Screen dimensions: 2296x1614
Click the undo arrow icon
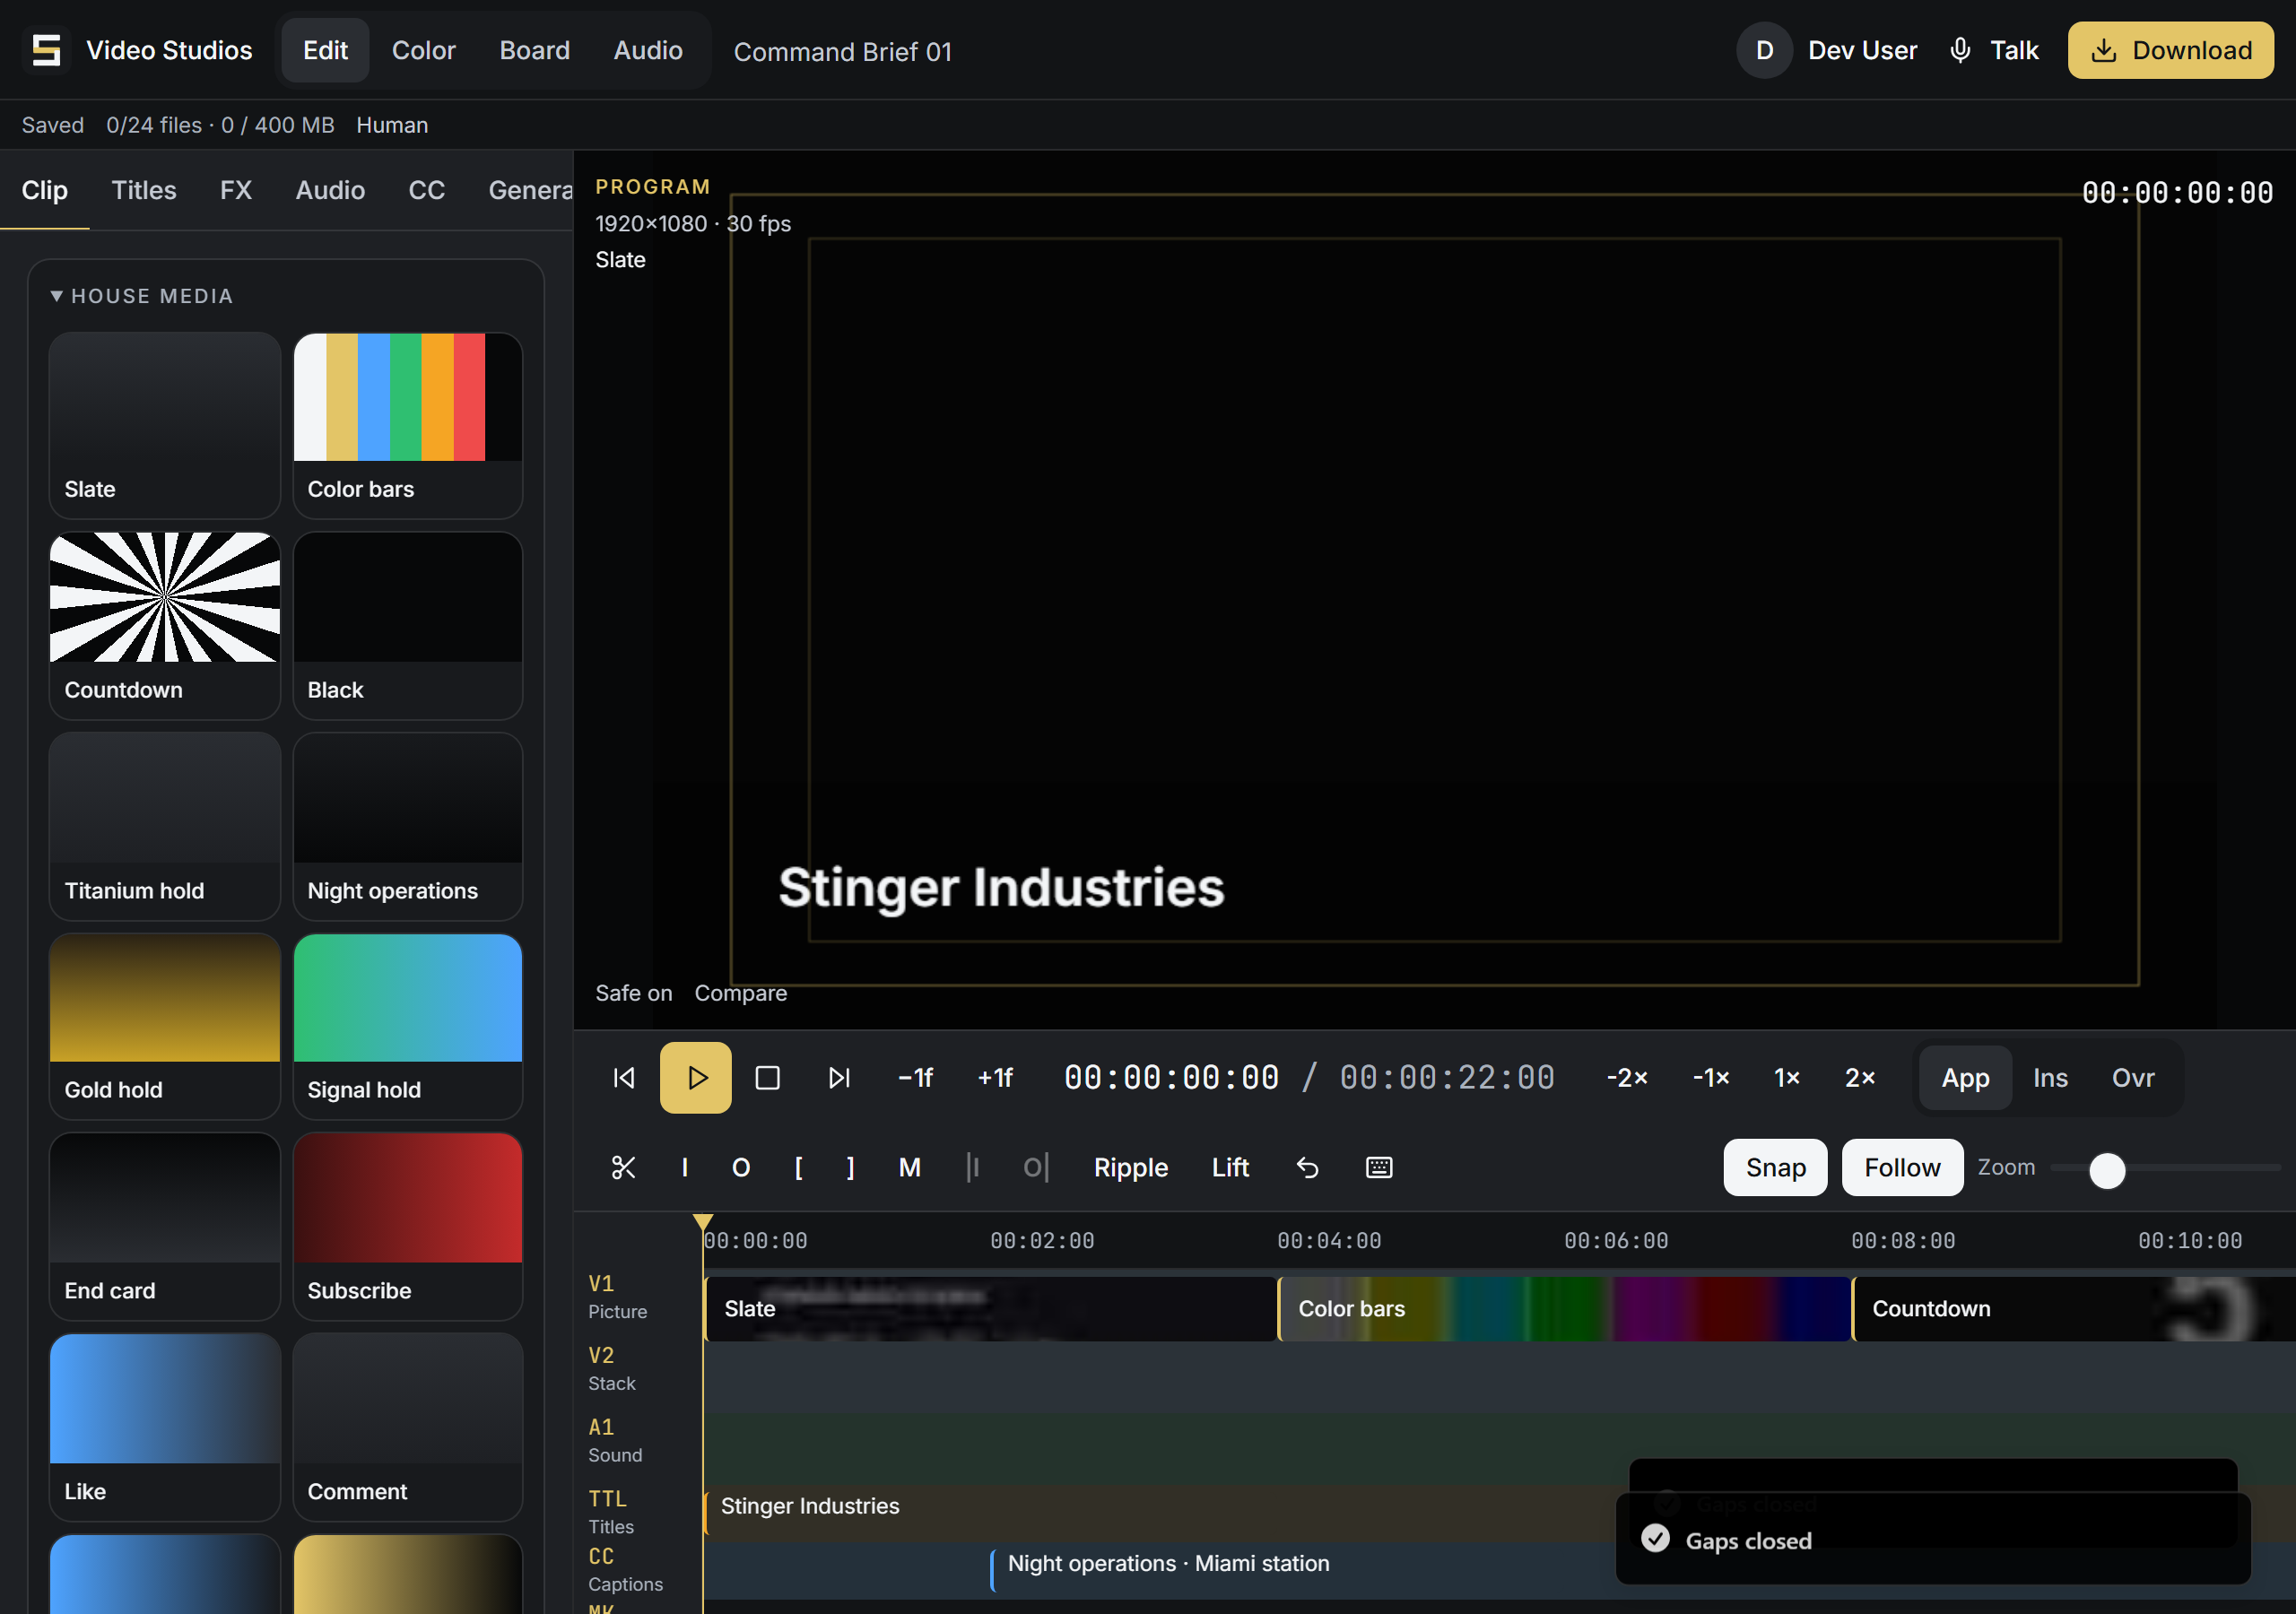(x=1308, y=1167)
